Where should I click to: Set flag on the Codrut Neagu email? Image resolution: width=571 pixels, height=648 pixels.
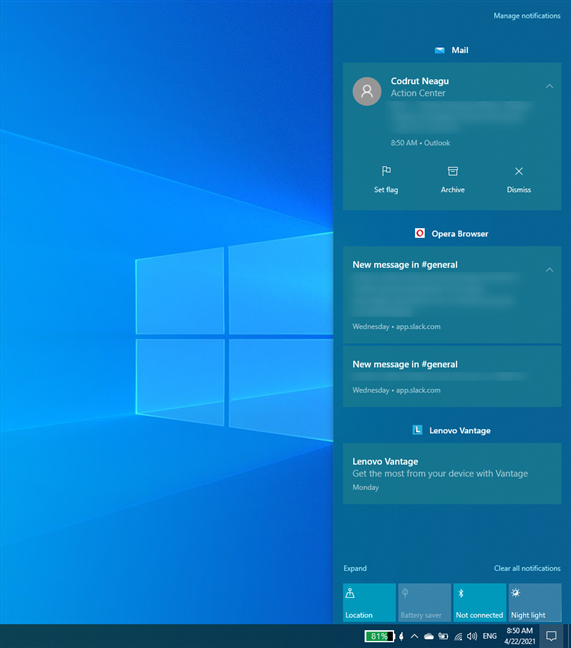[386, 180]
